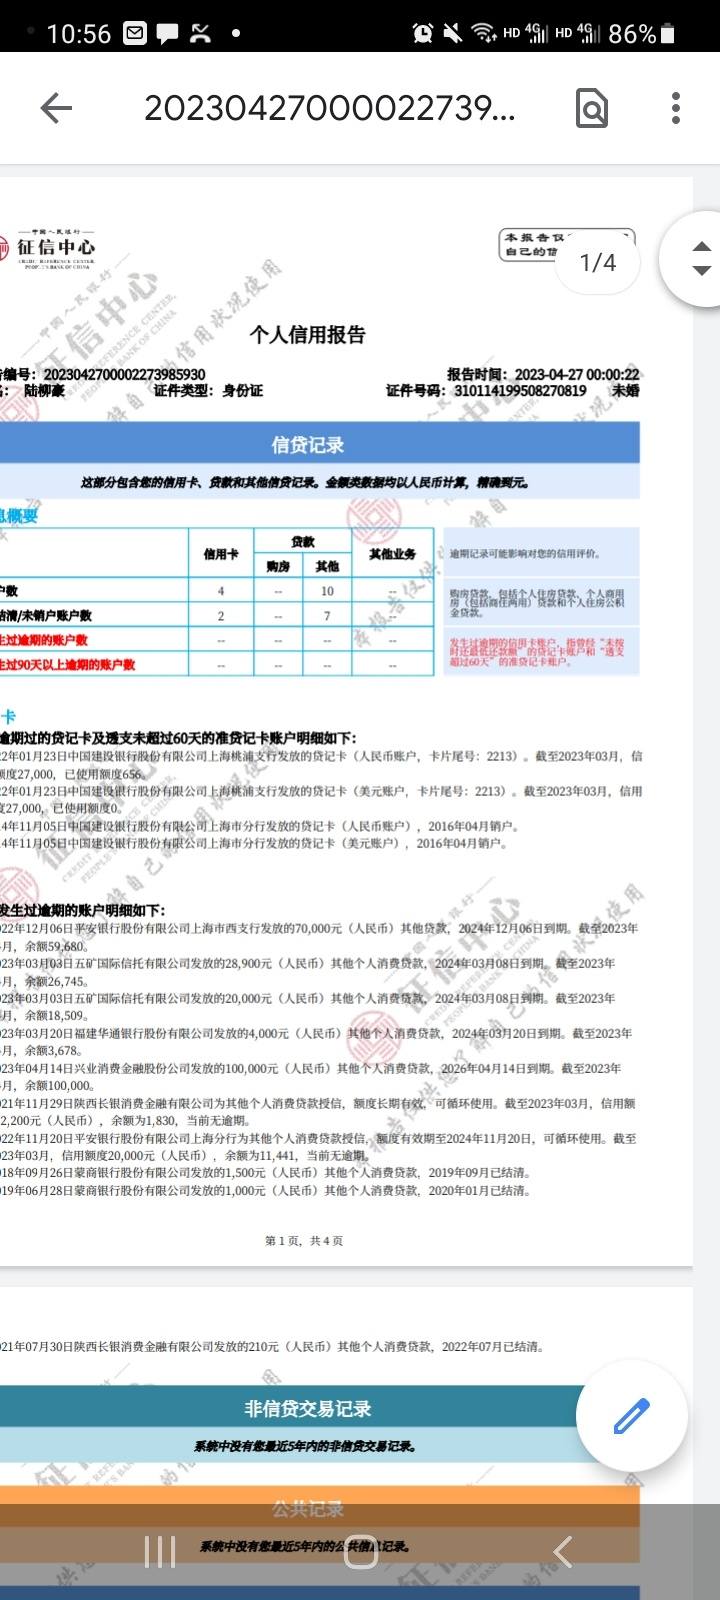Tap the italic note 这部分包含您的信用卡、贷款和其他信贷记录

305,482
